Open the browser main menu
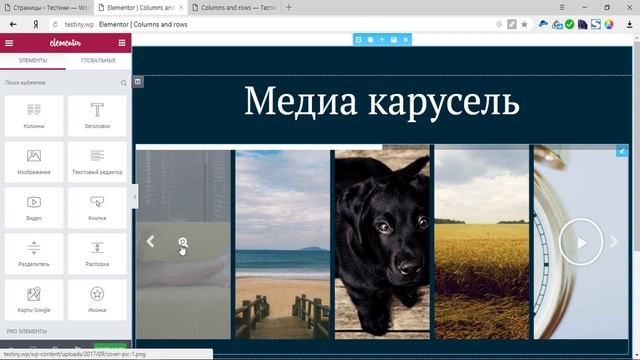 (562, 7)
